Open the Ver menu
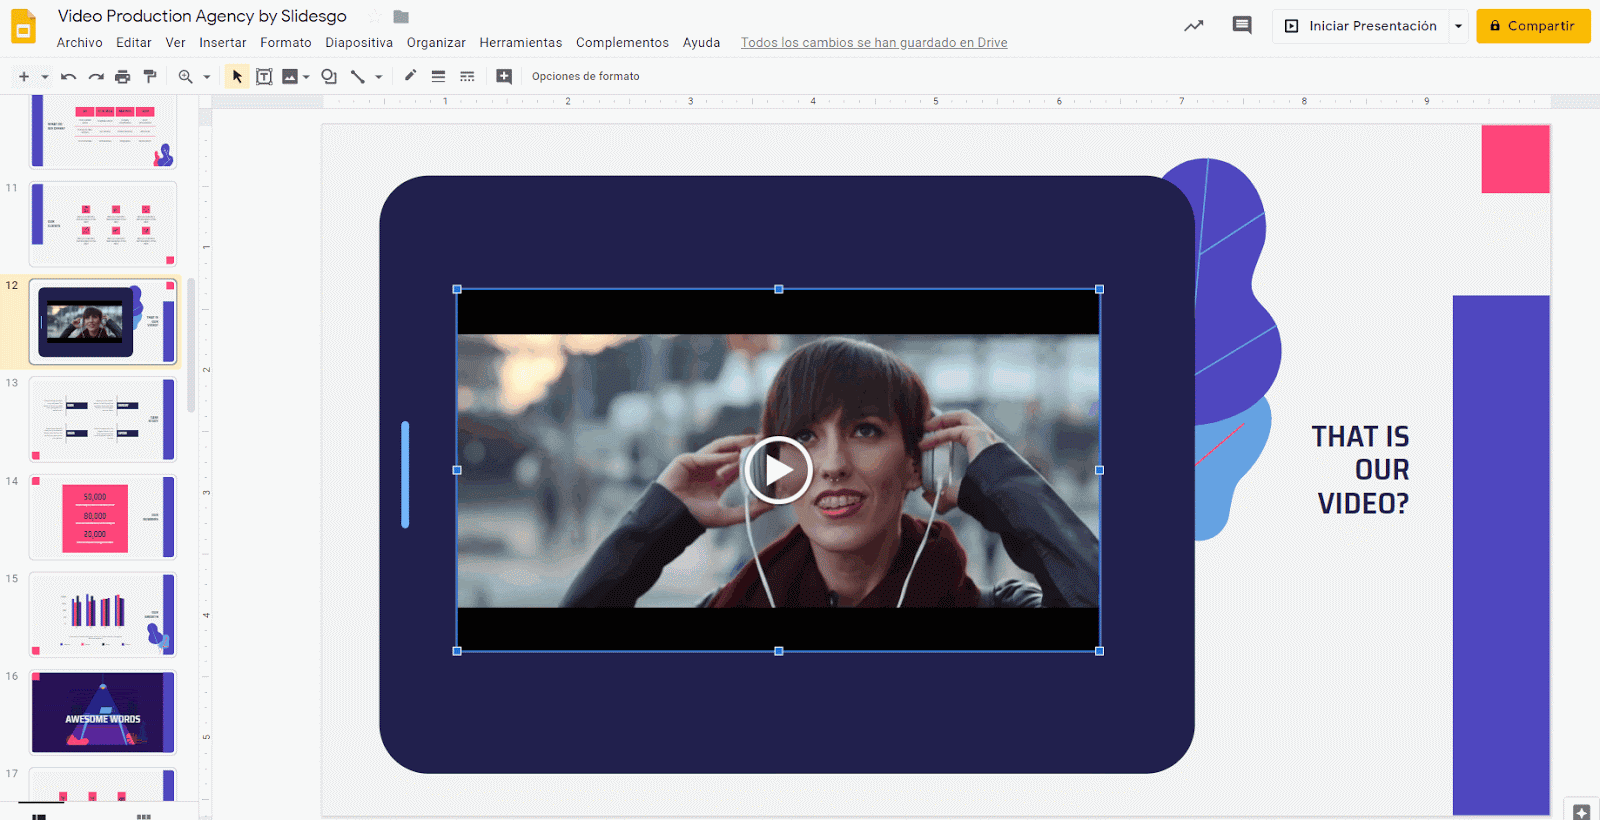The image size is (1600, 820). 176,43
